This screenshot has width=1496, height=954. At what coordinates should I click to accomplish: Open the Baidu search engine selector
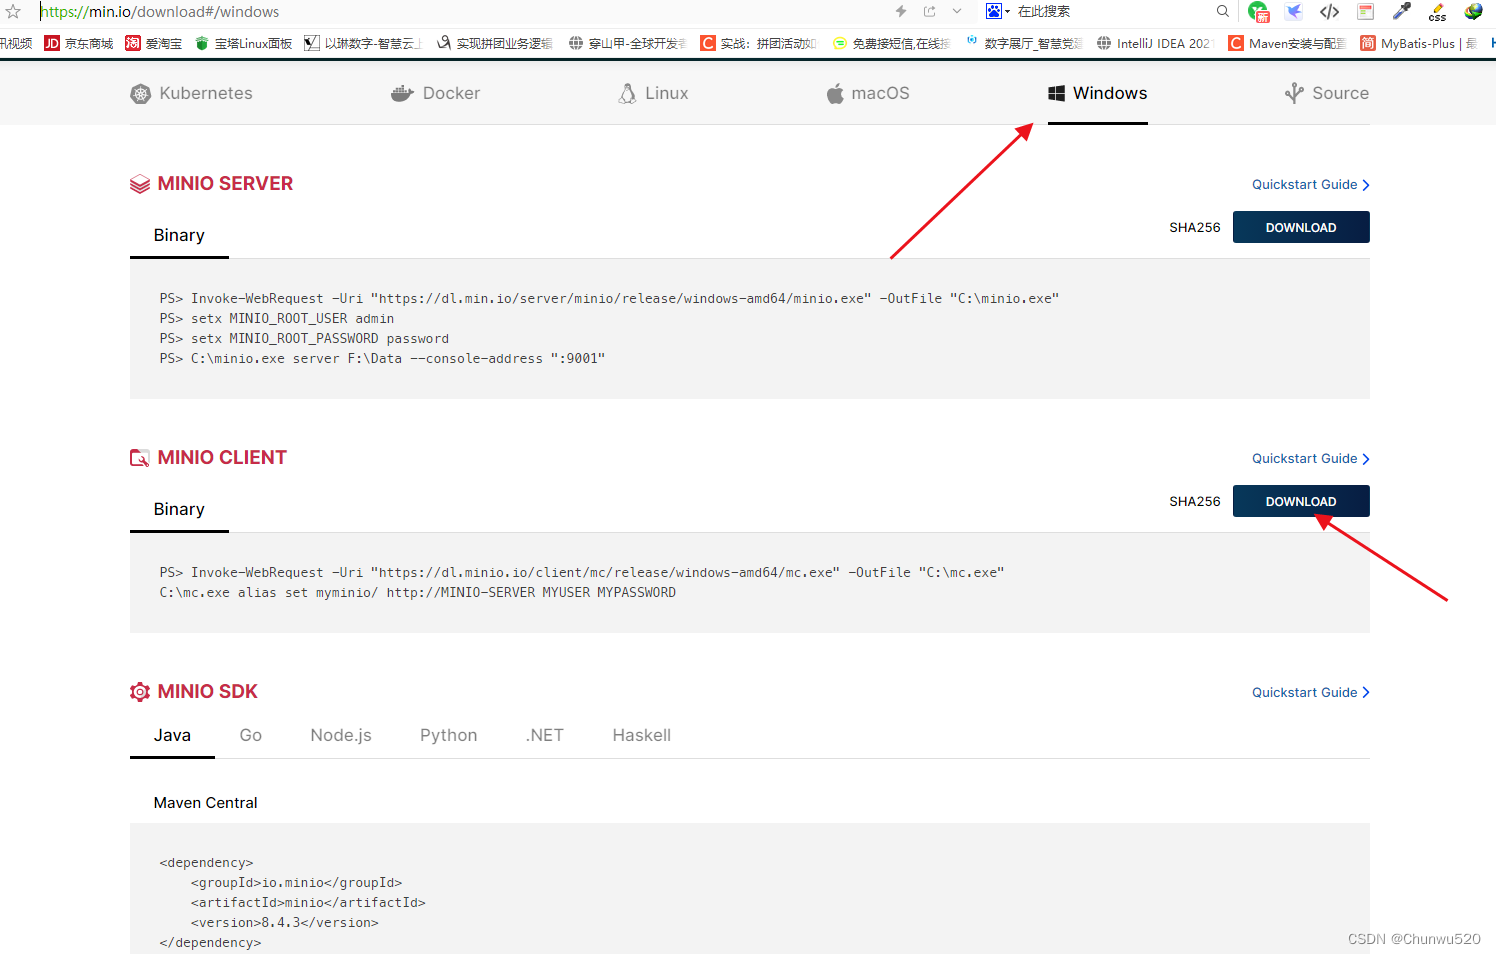pos(997,11)
